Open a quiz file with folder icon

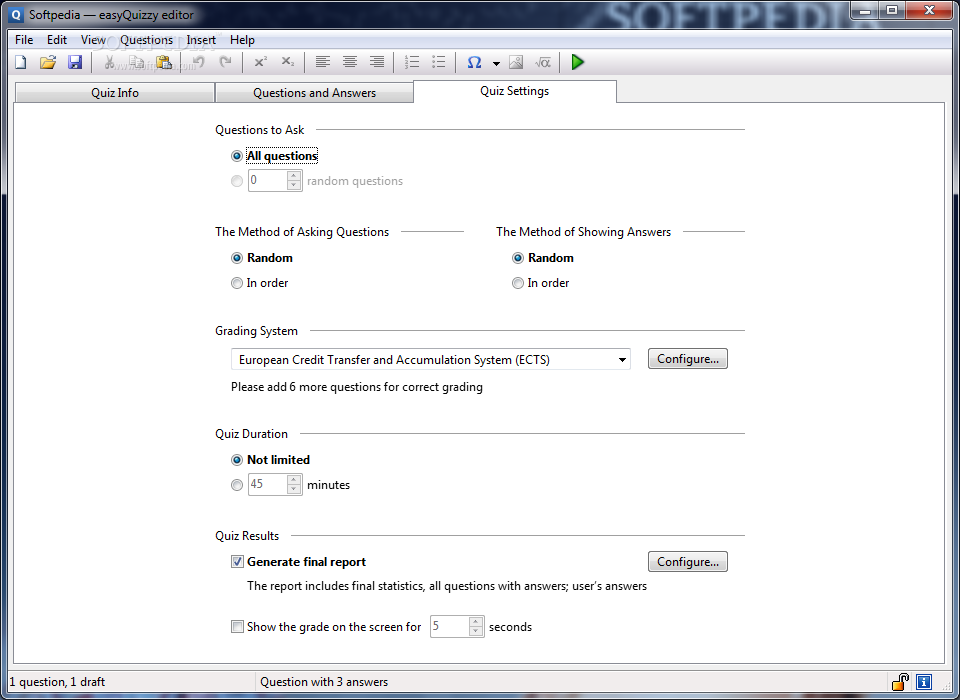[x=48, y=62]
